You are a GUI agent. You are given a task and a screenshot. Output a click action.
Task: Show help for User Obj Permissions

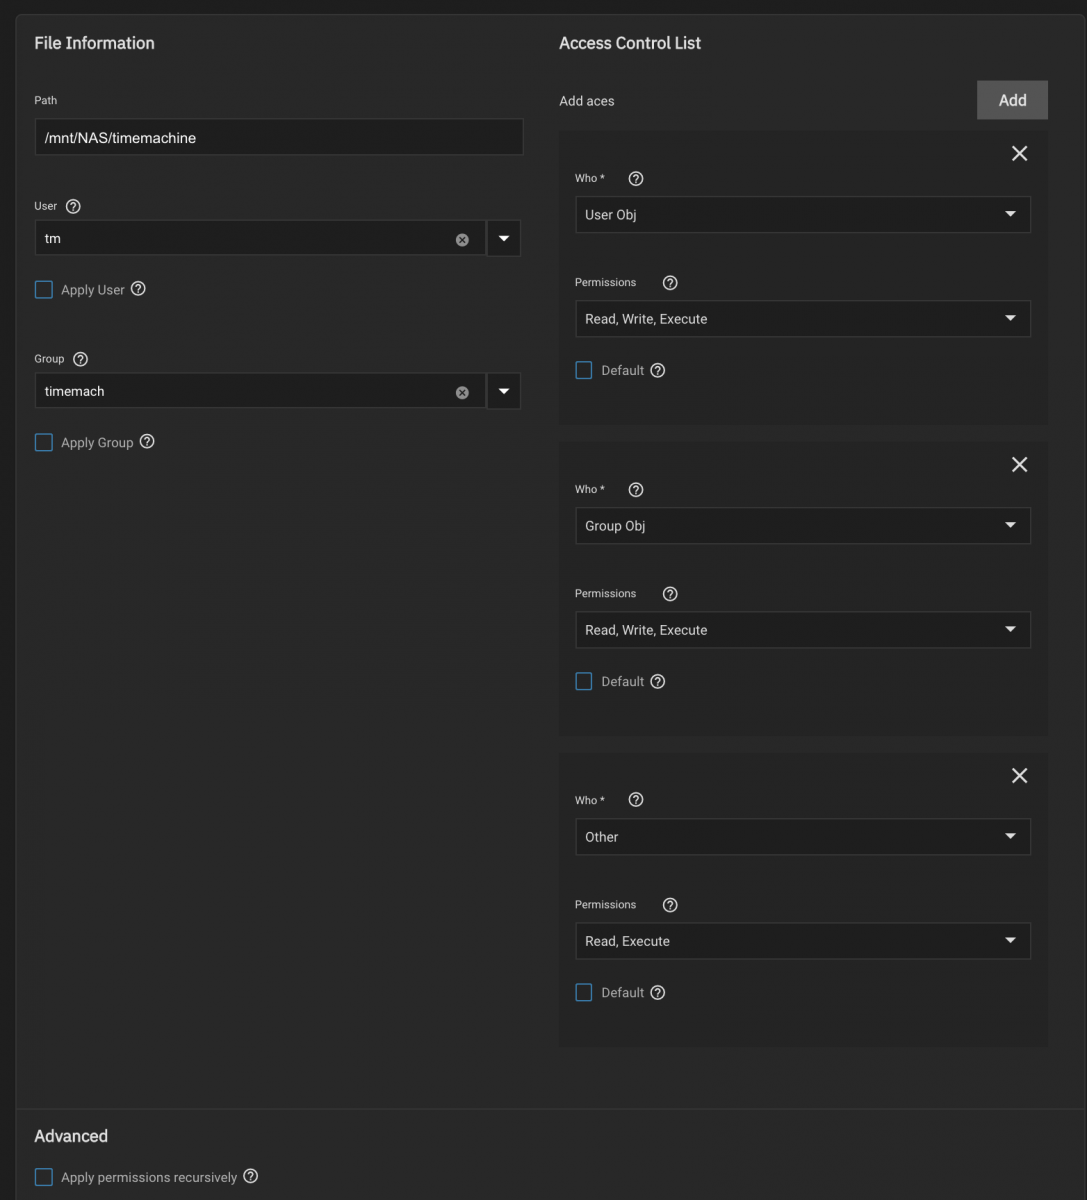[670, 283]
